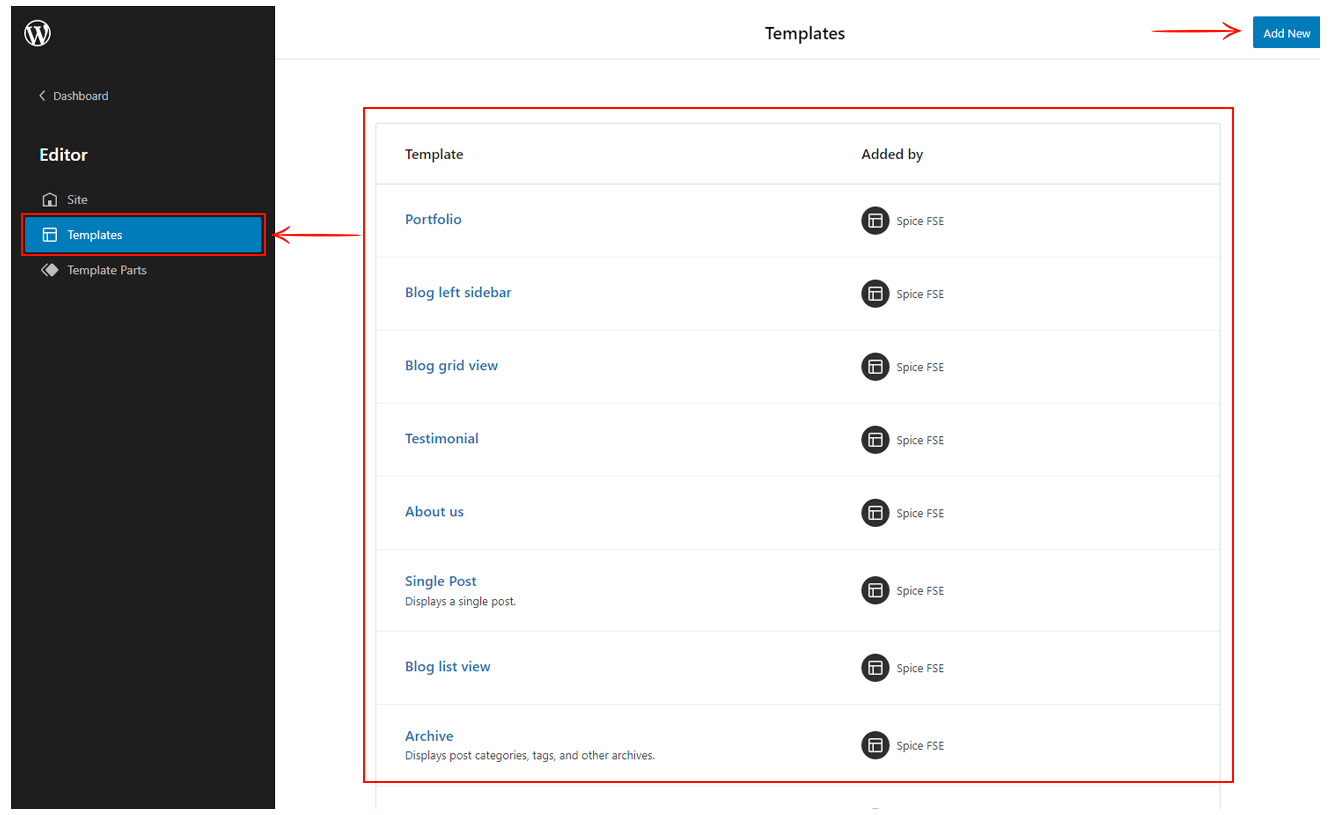Open the Blog left sidebar template
1330x815 pixels.
pos(458,292)
